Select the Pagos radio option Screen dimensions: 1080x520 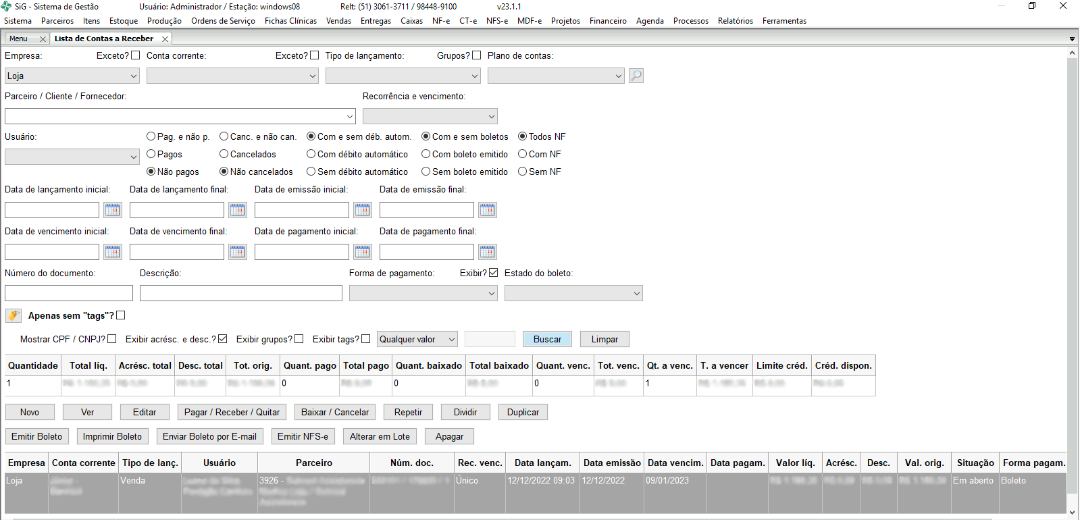click(152, 155)
